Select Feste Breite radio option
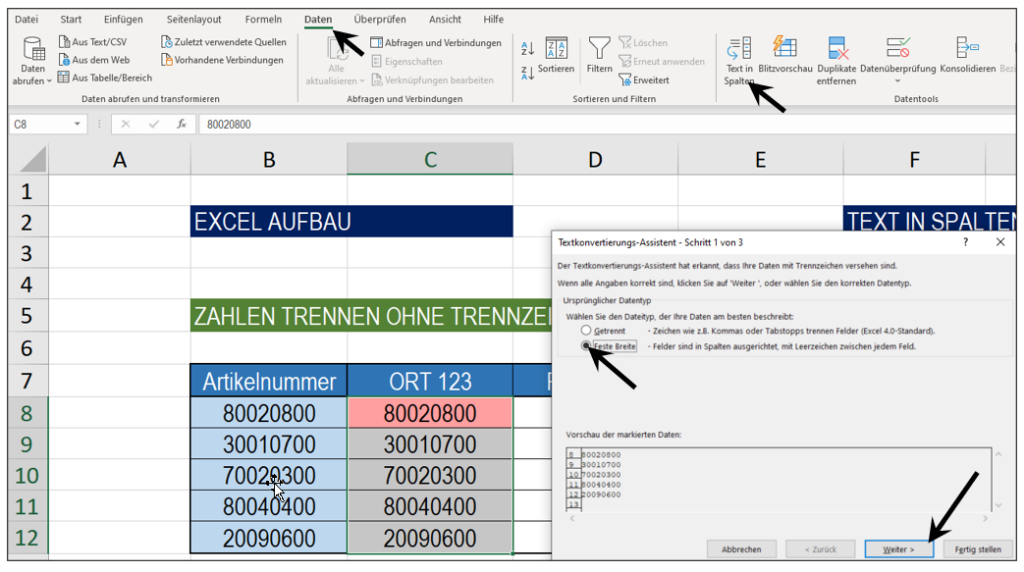This screenshot has width=1024, height=572. pyautogui.click(x=586, y=346)
